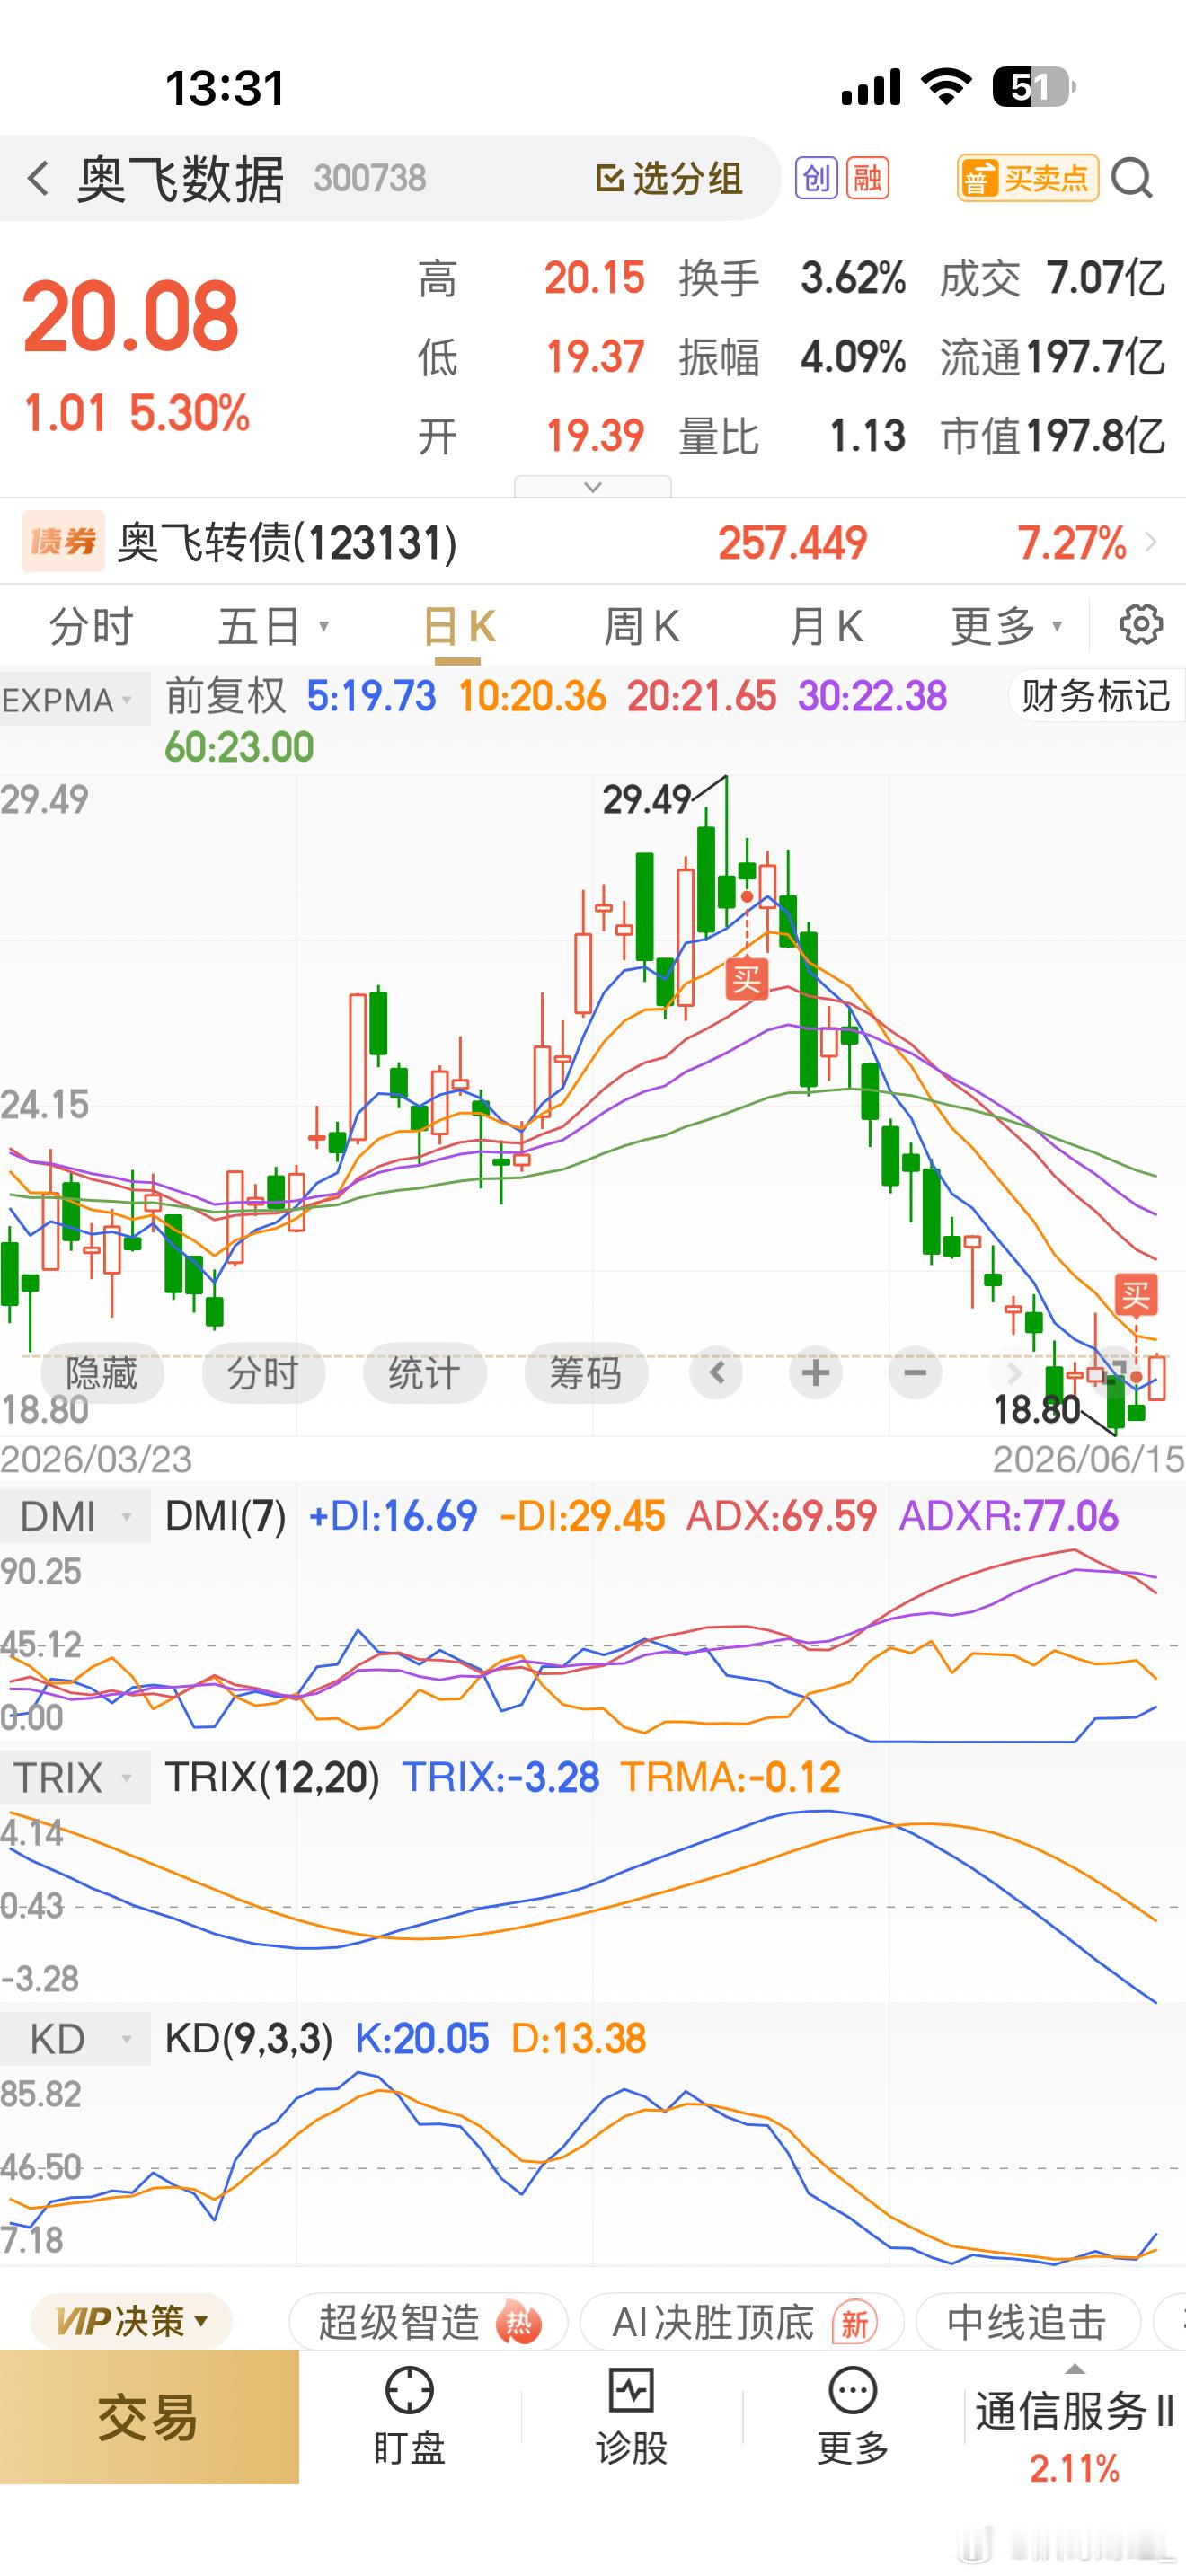Open 中线追击 strategy chip
1186x2576 pixels.
[x=1027, y=2321]
